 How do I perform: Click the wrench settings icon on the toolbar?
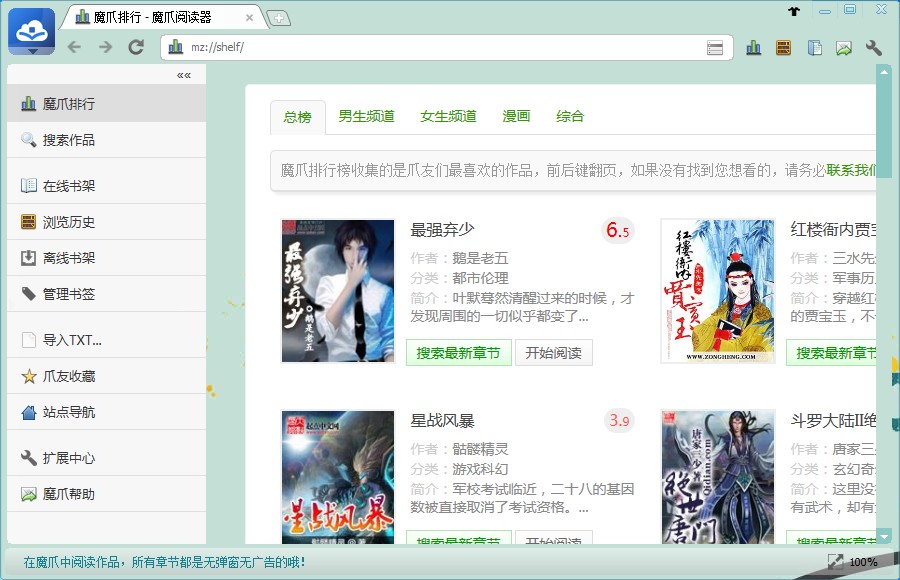click(x=874, y=47)
